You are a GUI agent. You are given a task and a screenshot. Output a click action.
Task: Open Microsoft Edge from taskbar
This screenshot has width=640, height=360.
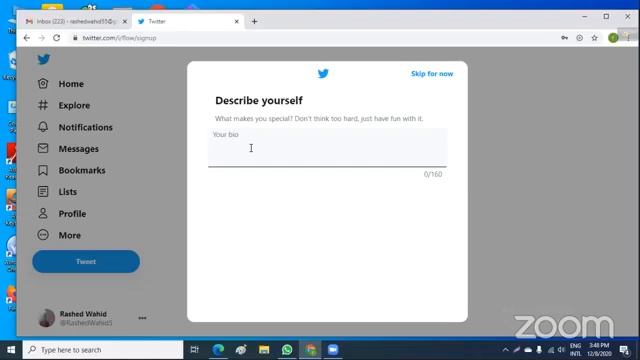coord(218,350)
